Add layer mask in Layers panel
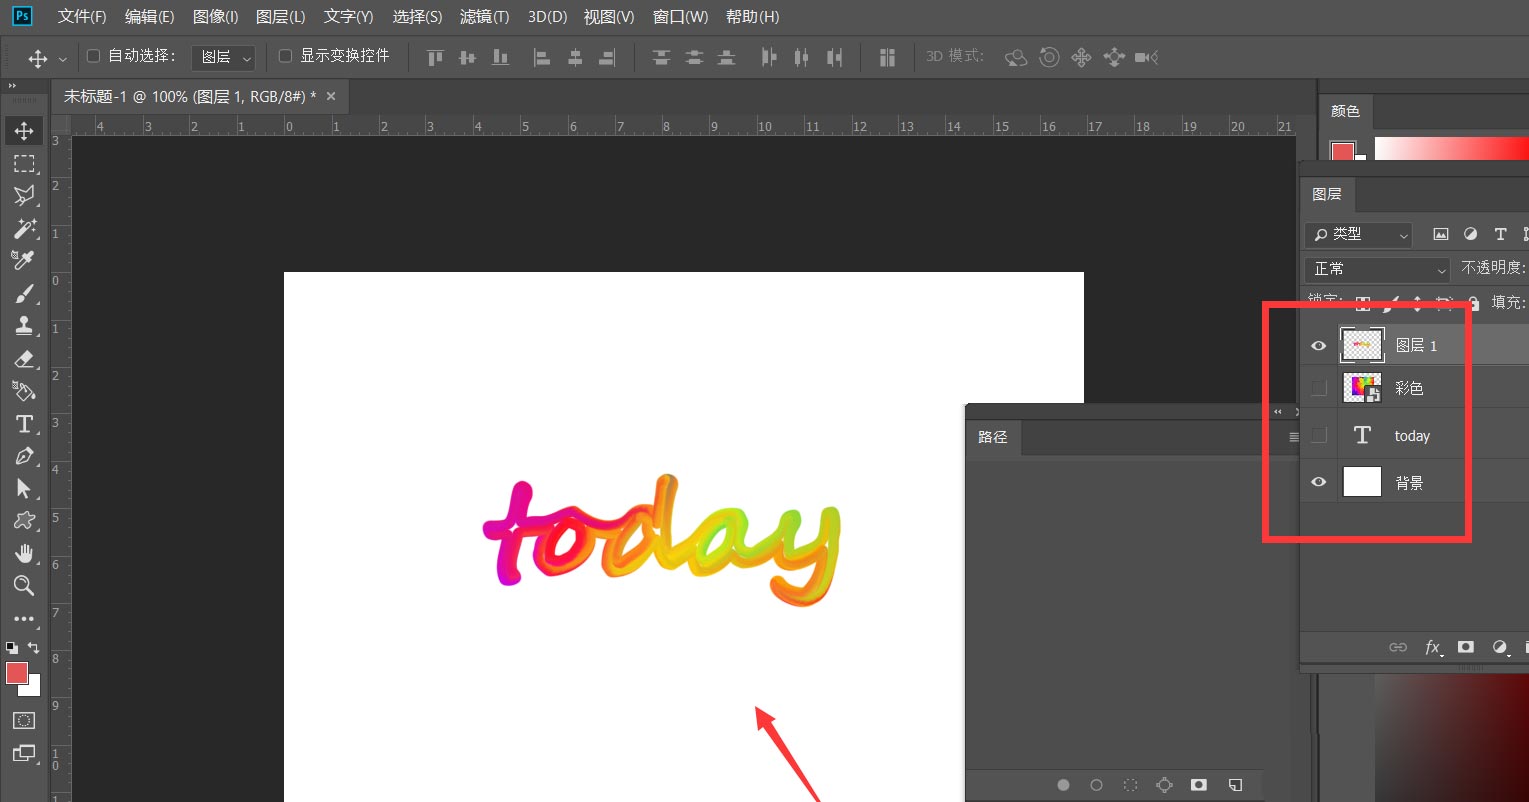The width and height of the screenshot is (1529, 802). [x=1466, y=647]
